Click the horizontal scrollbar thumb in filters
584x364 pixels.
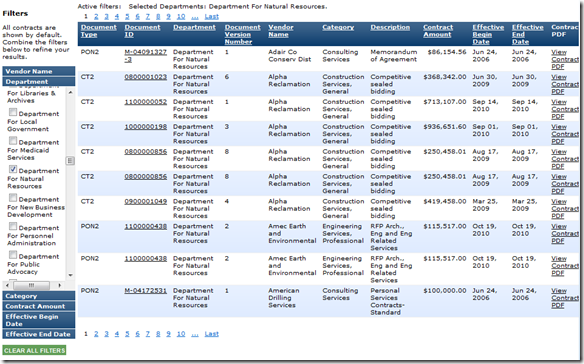[31, 285]
